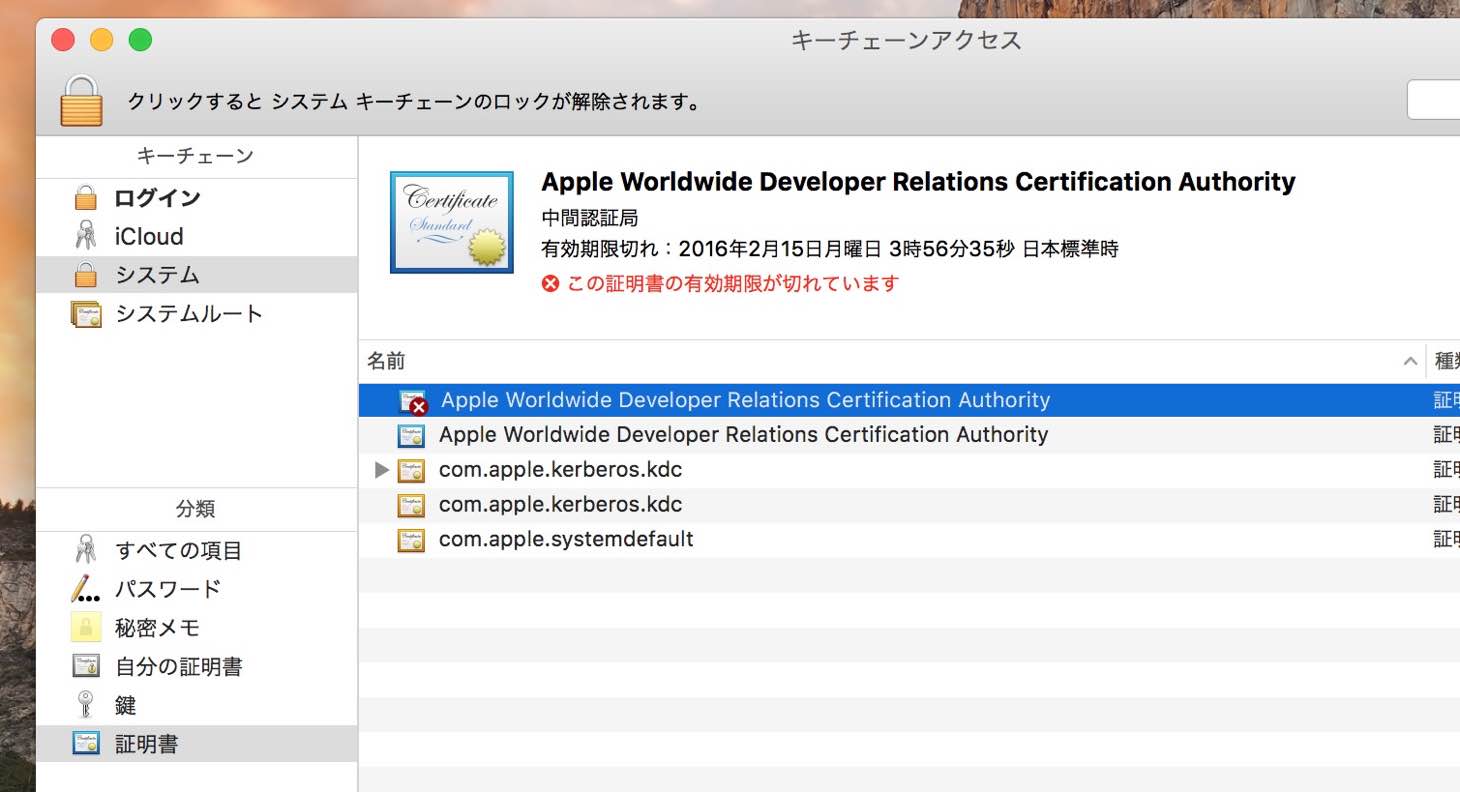The height and width of the screenshot is (792, 1460).
Task: Sort by the 名前 column header
Action: point(892,361)
